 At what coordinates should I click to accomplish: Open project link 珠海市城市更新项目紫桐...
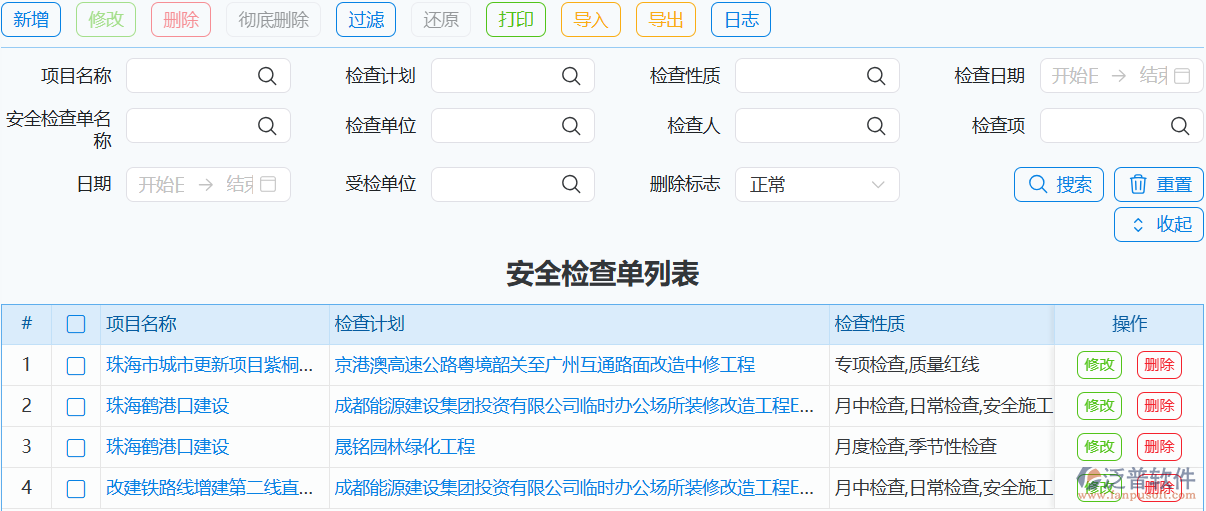[210, 365]
